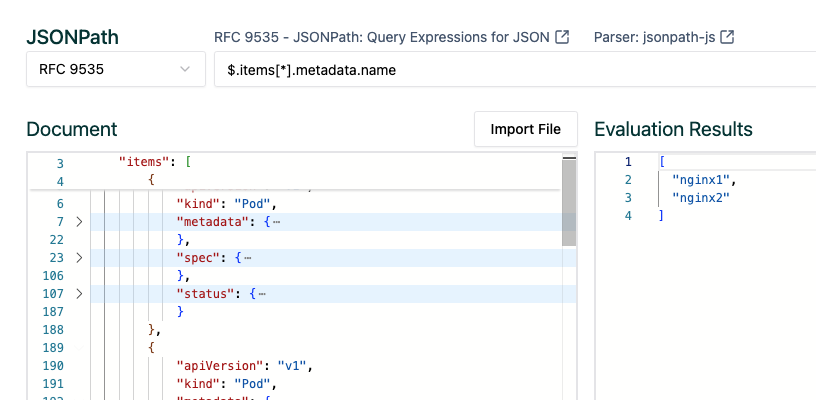Screen dimensions: 816x400
Task: Click the Document editor vertical scrollbar thumb
Action: point(569,203)
